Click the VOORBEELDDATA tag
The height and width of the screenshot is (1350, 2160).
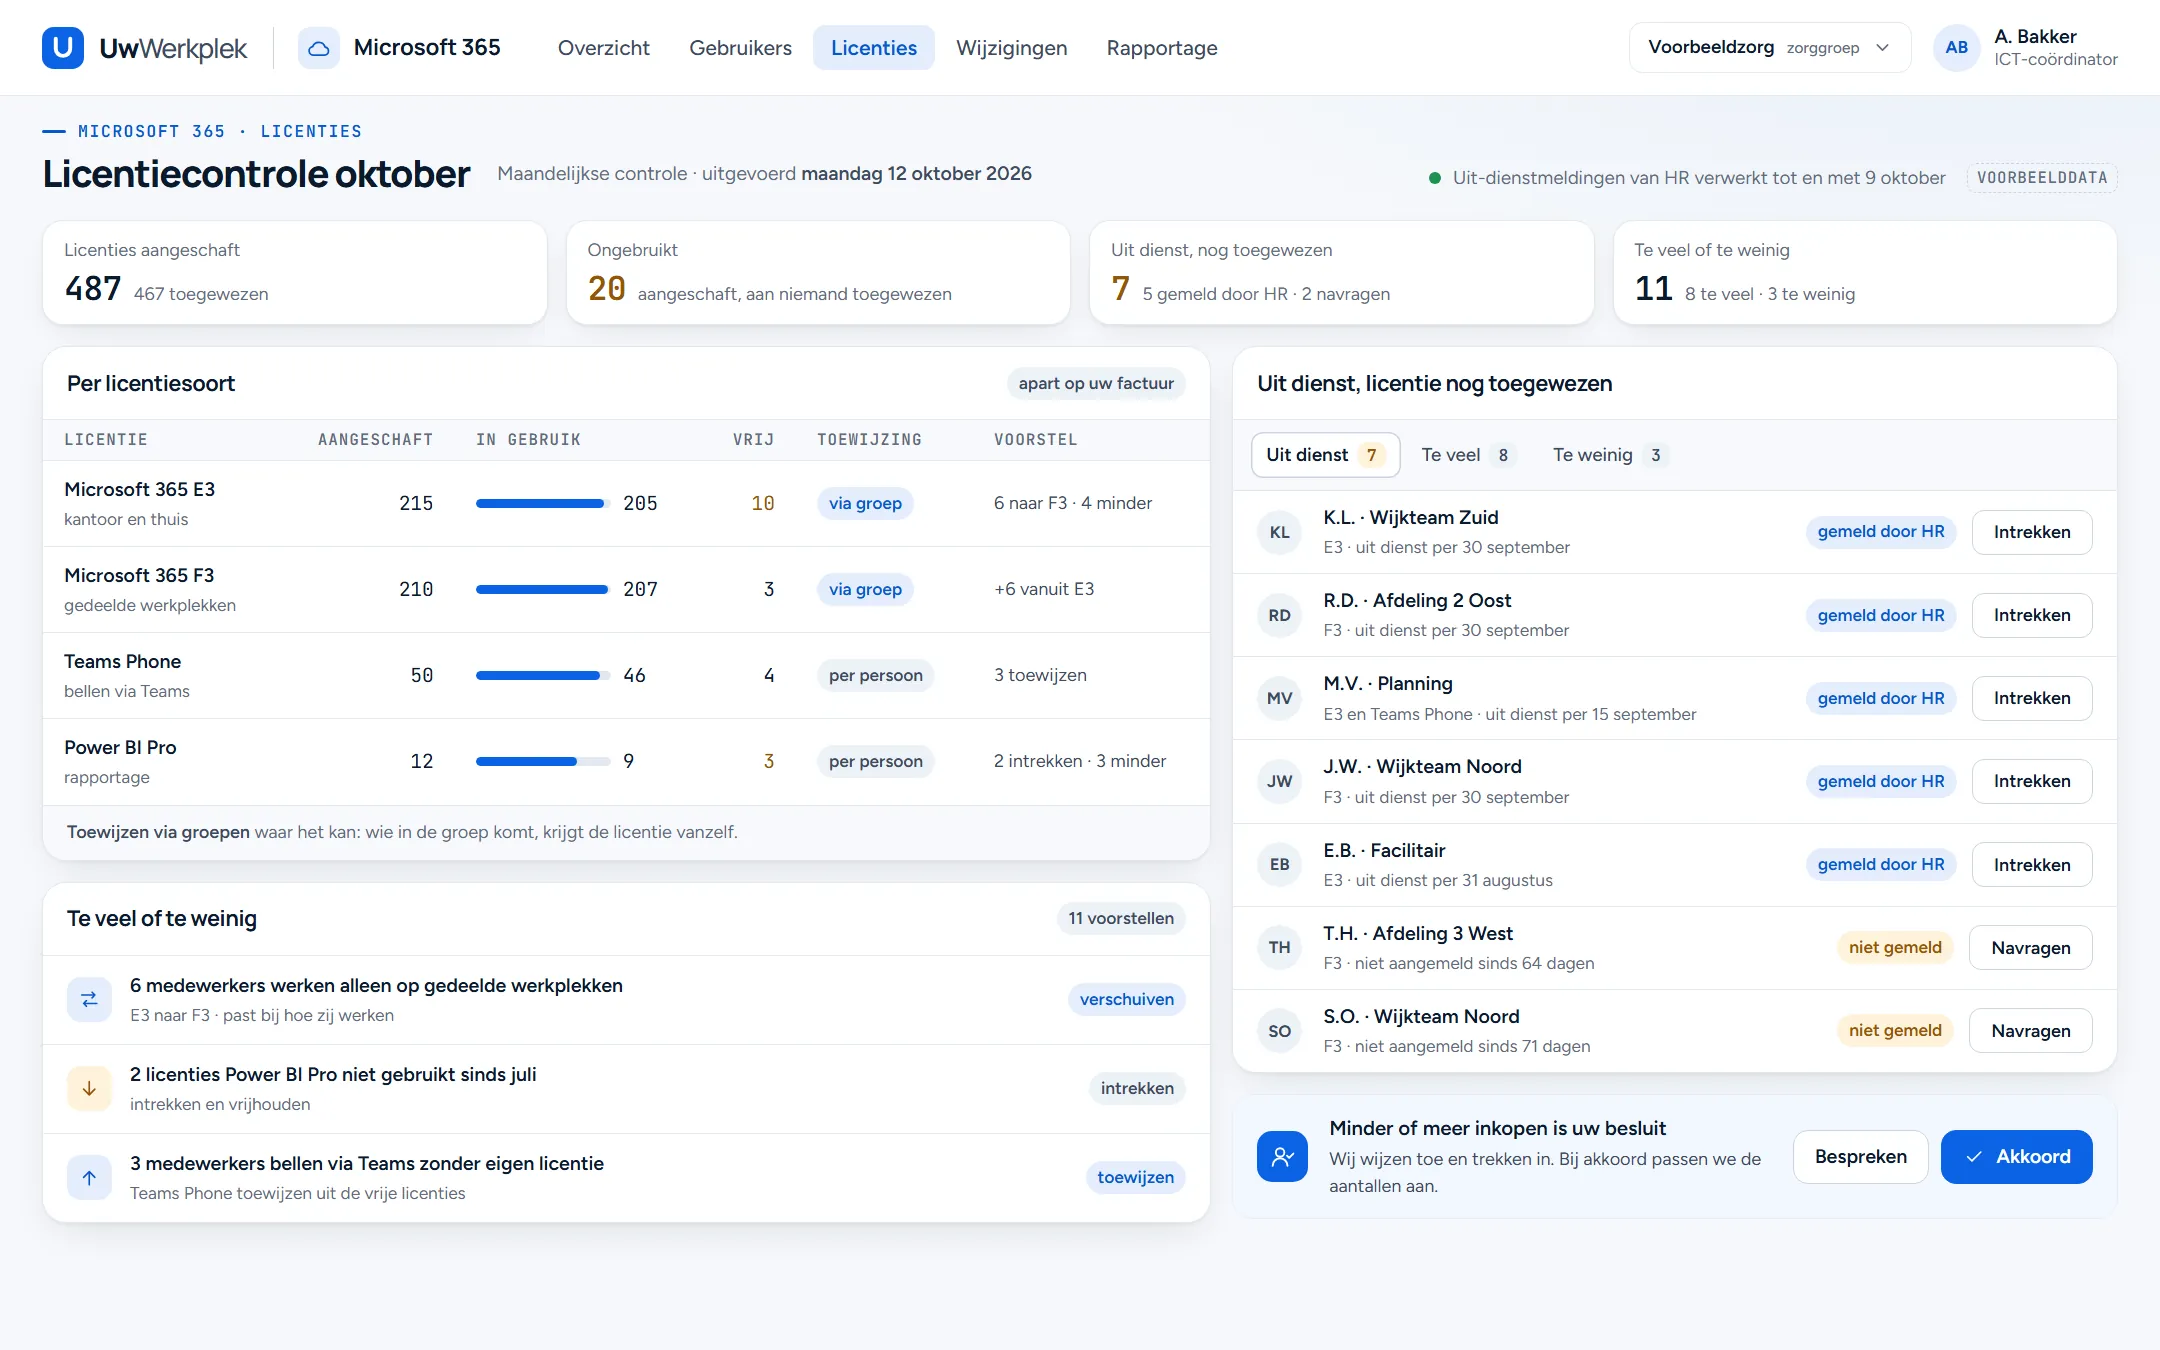(2042, 178)
